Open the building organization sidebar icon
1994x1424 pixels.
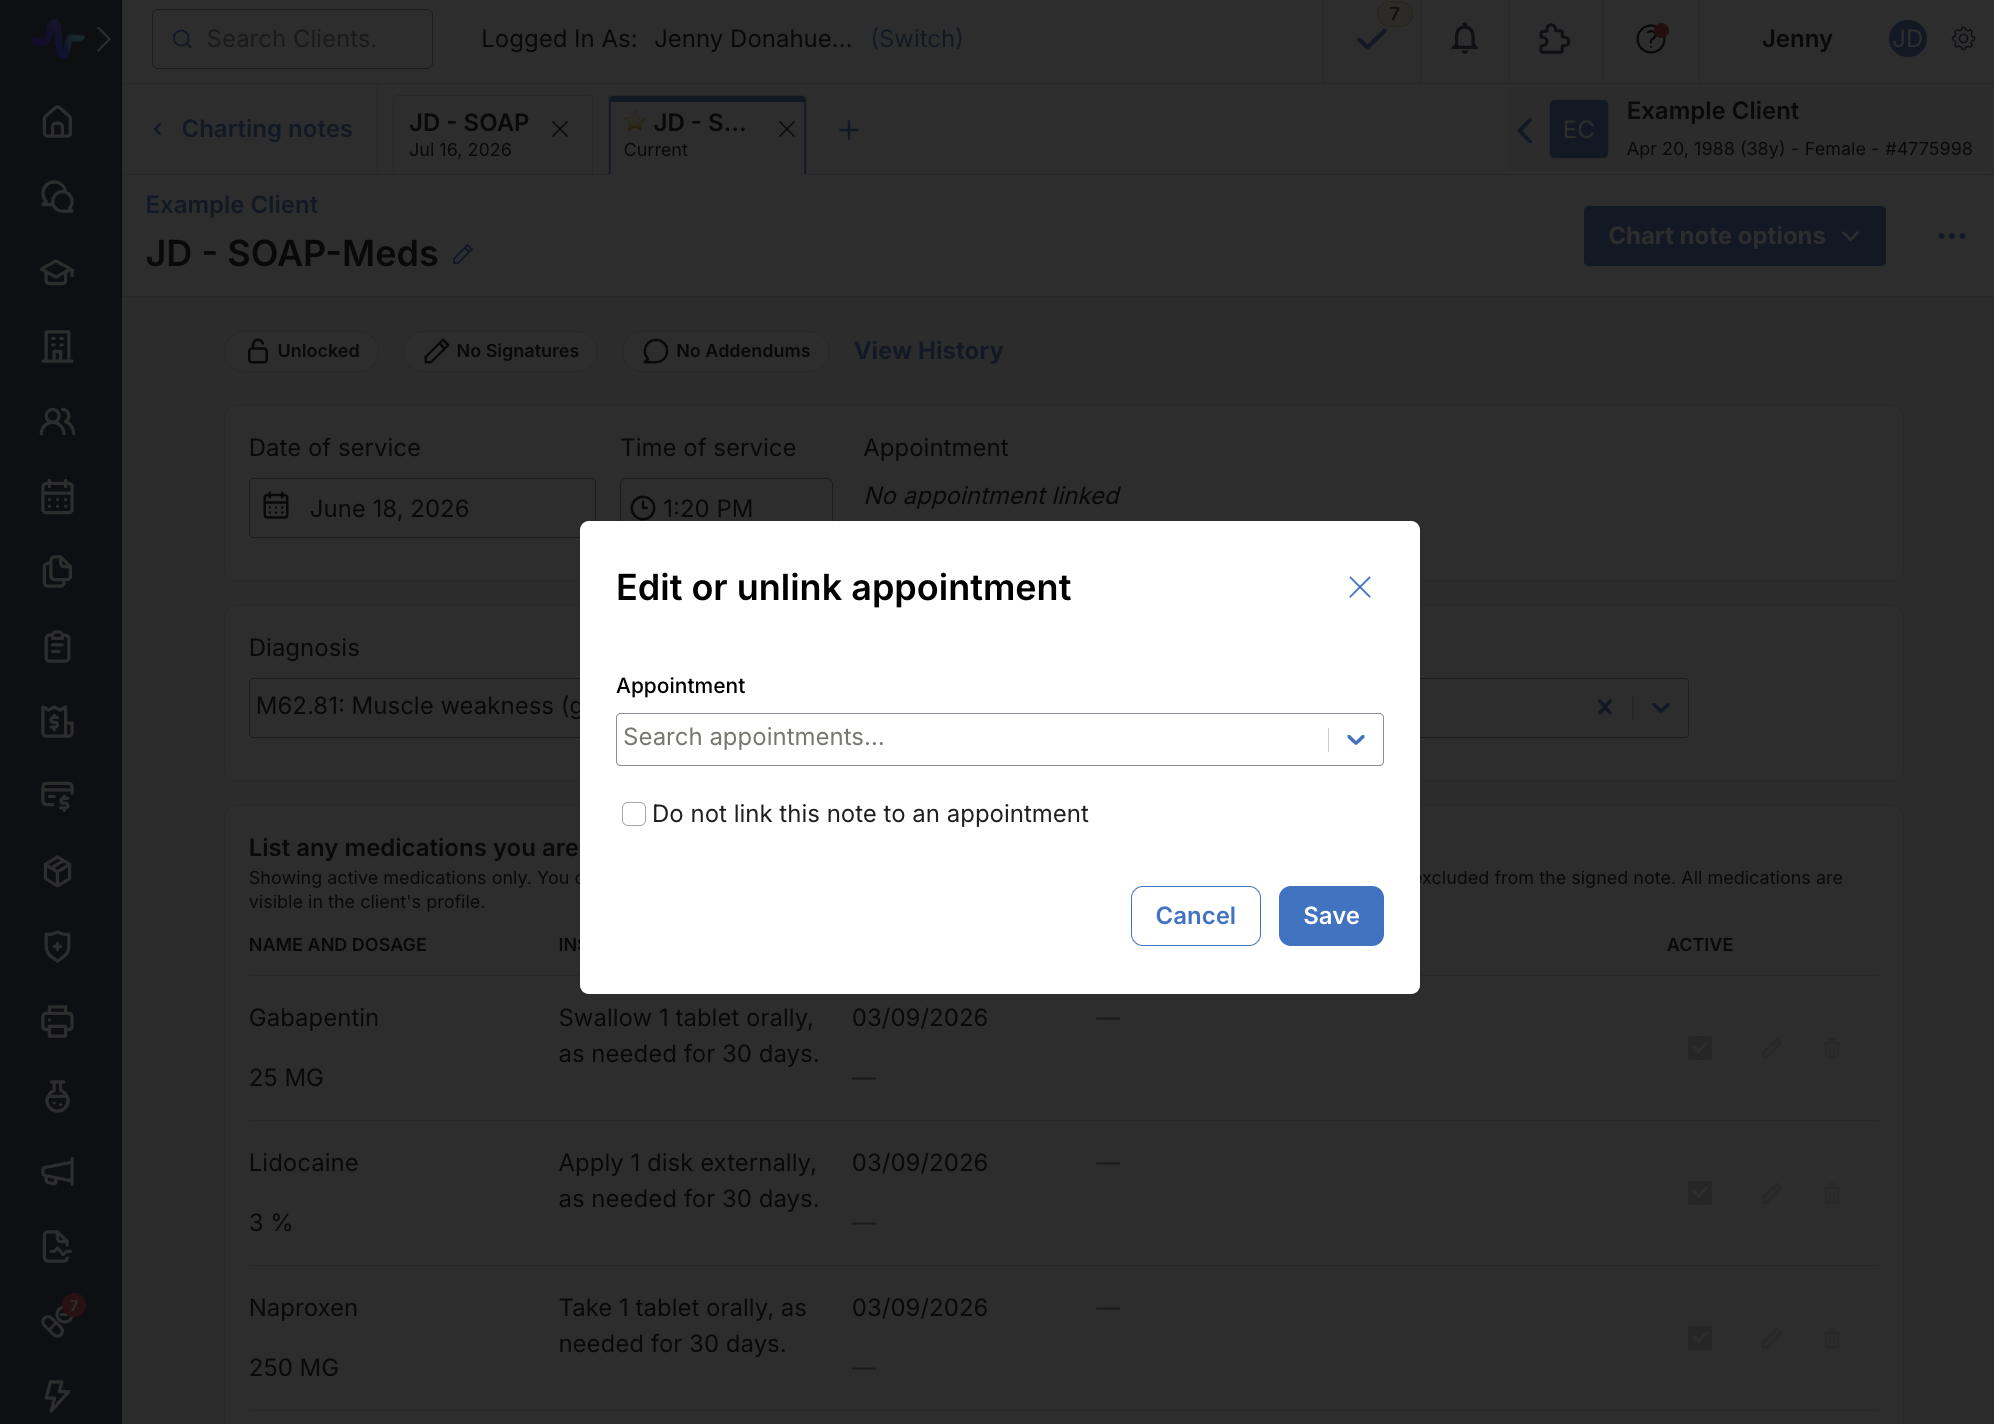[57, 347]
